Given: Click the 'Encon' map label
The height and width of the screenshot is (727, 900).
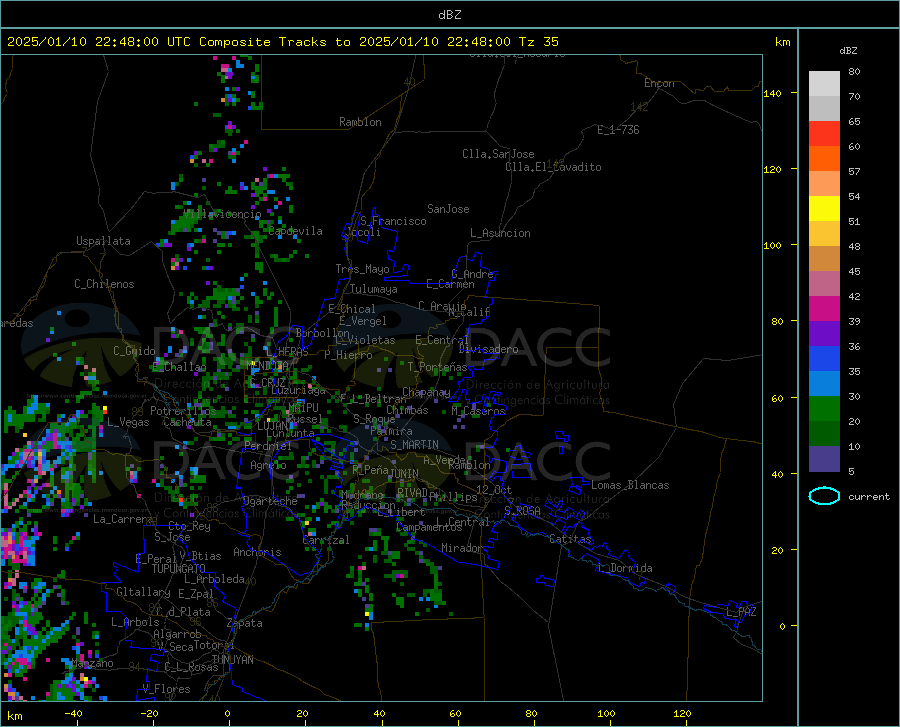Looking at the screenshot, I should 659,83.
